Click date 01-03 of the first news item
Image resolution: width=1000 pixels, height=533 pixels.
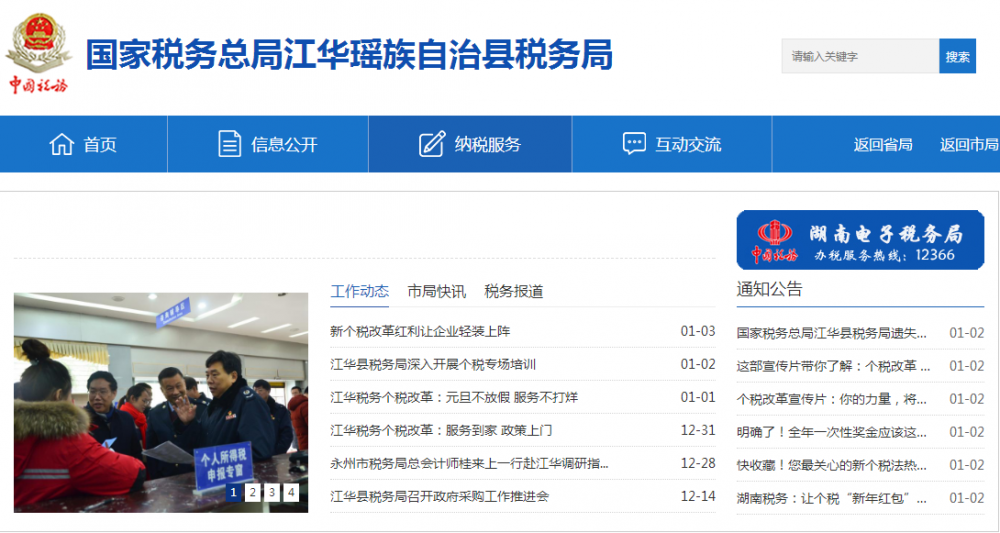click(698, 332)
